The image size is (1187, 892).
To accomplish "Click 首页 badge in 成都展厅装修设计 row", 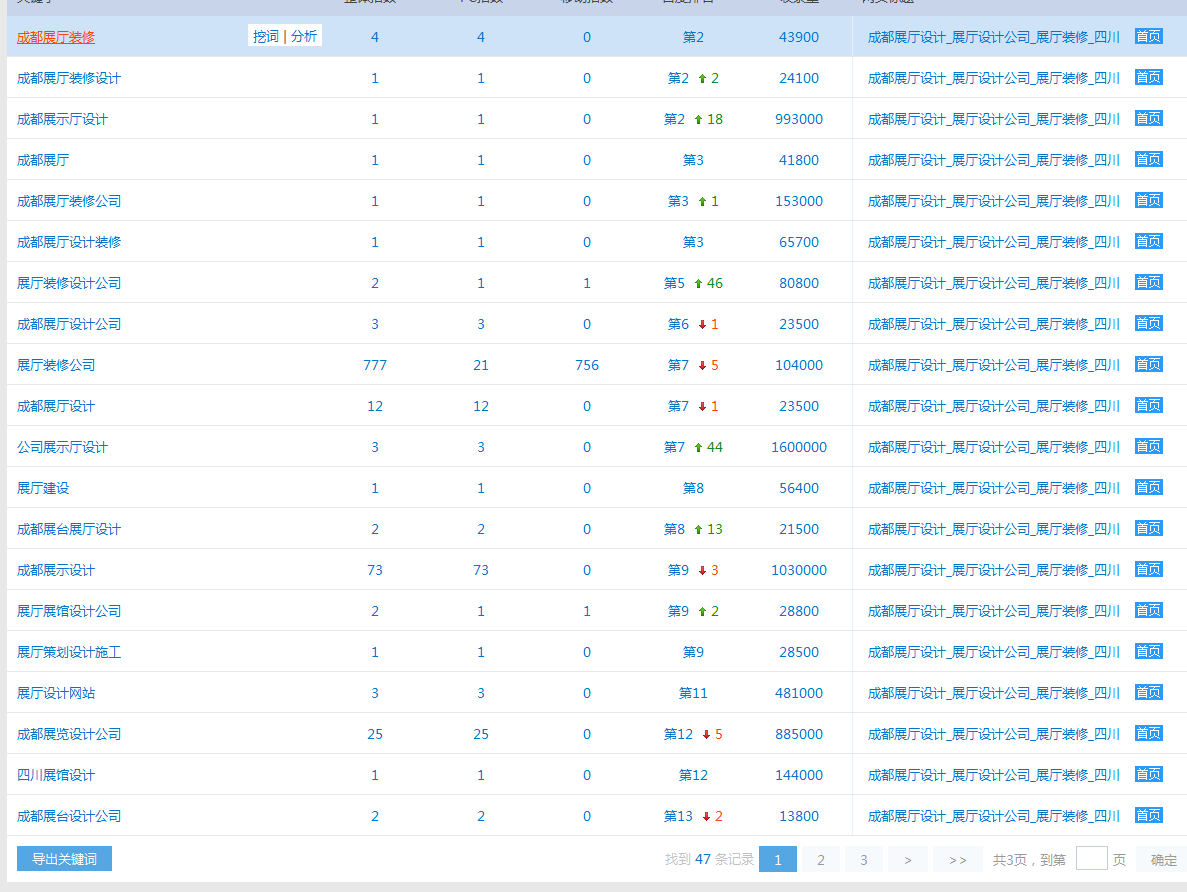I will [1148, 77].
